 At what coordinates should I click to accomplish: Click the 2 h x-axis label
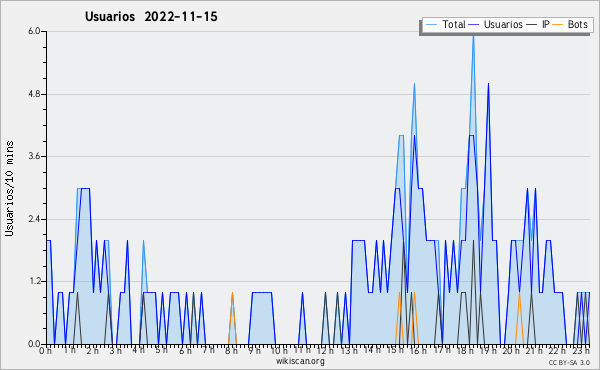[x=92, y=351]
